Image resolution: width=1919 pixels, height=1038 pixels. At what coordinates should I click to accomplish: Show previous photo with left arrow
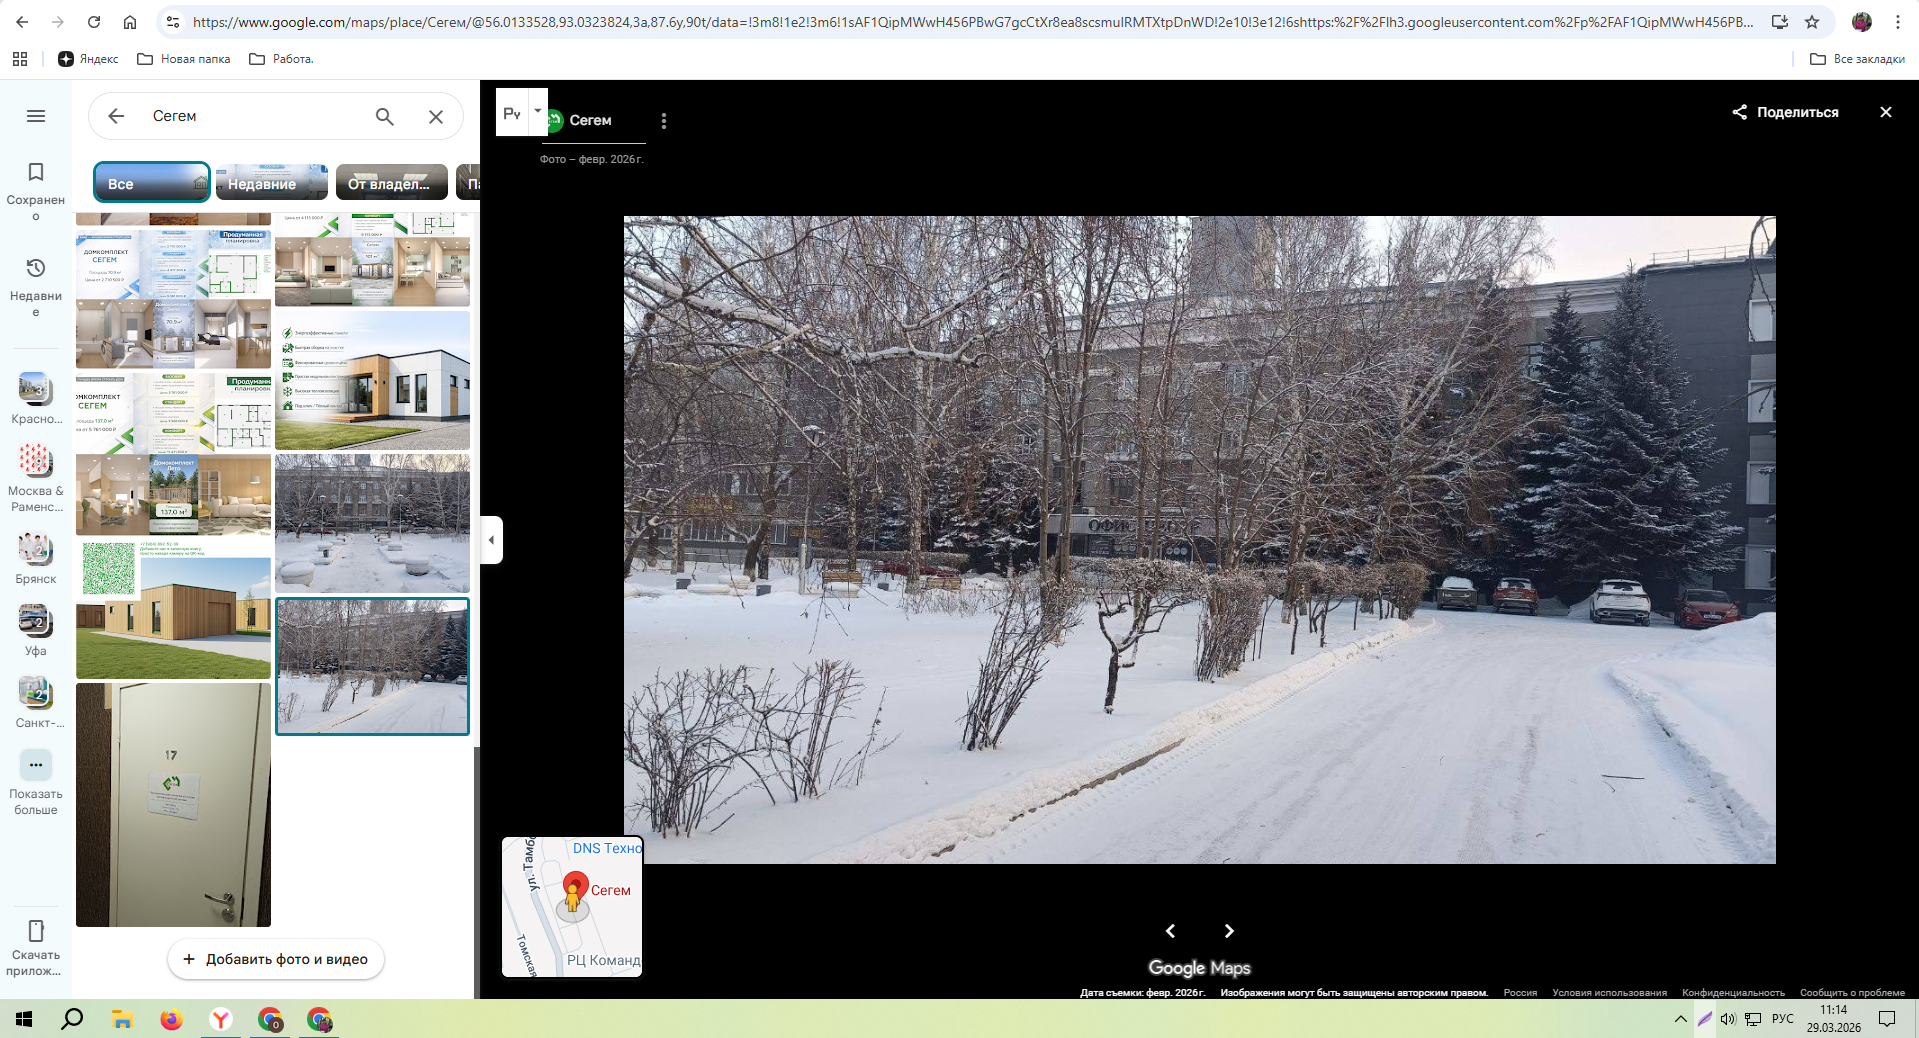(x=1170, y=931)
